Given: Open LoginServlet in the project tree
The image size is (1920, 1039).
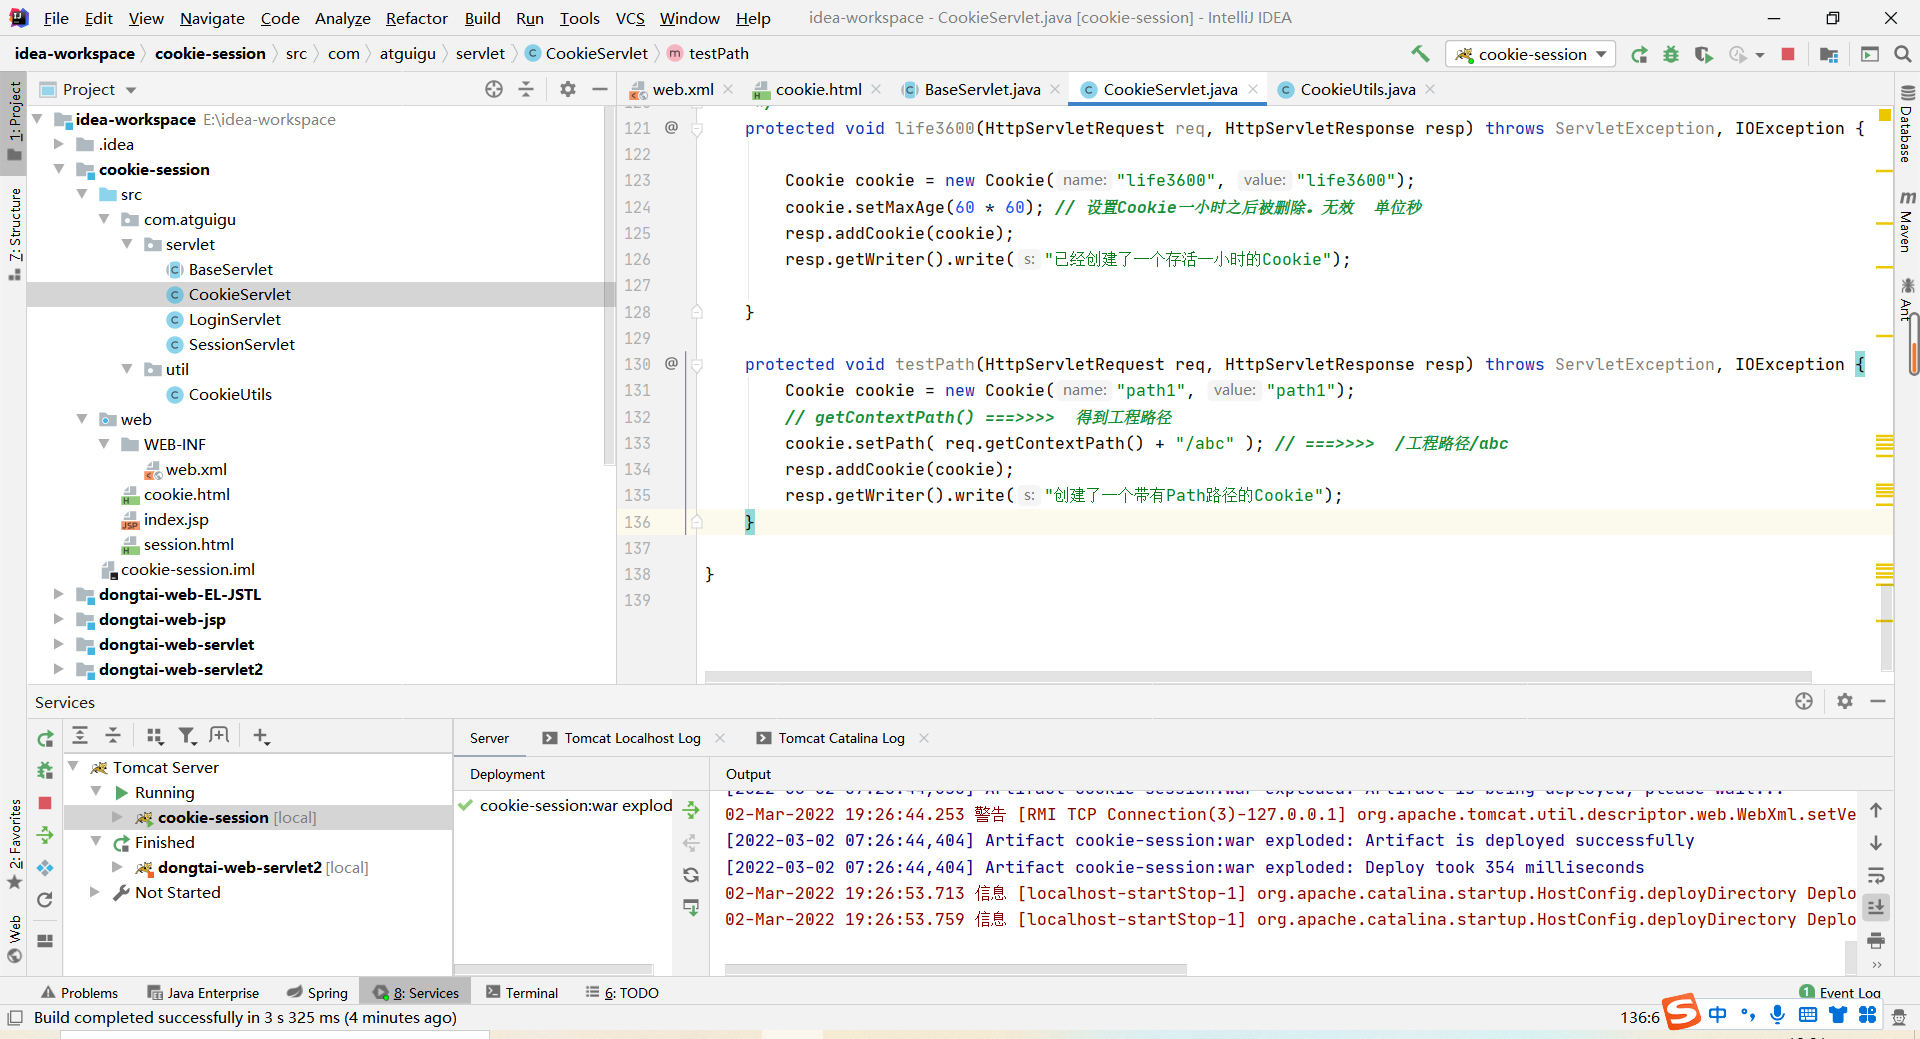Looking at the screenshot, I should pyautogui.click(x=234, y=319).
